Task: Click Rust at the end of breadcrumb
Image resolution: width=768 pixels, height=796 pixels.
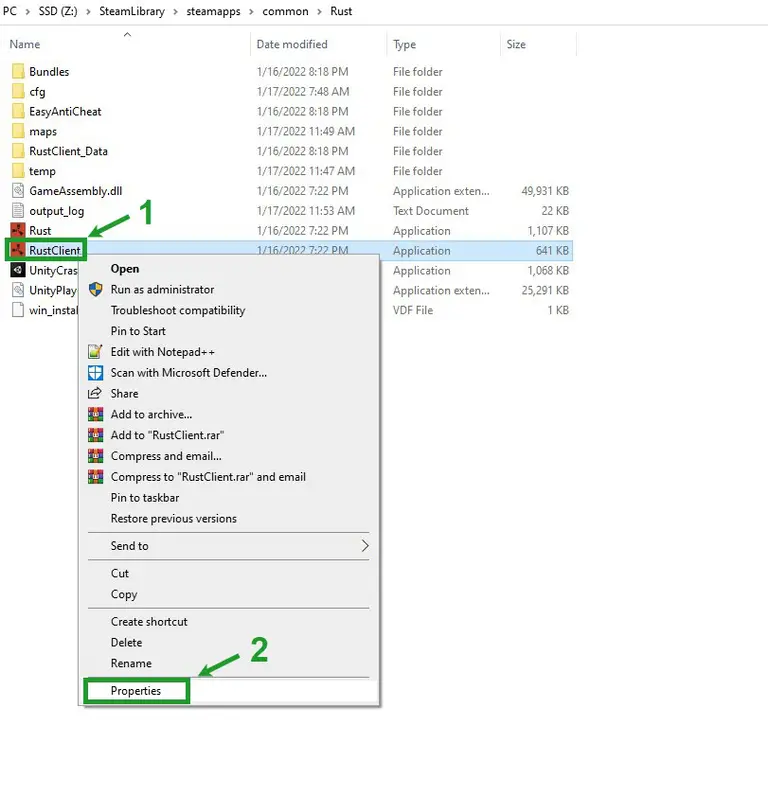Action: [341, 11]
